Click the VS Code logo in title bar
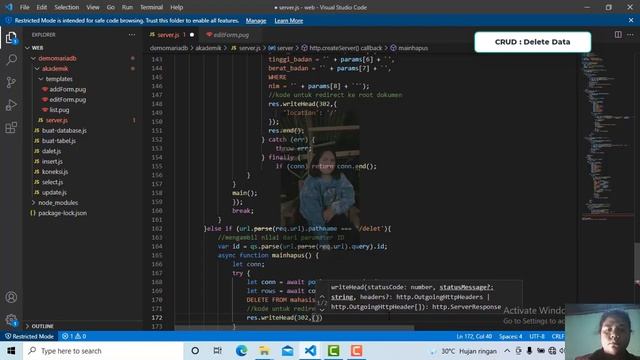This screenshot has width=640, height=360. pyautogui.click(x=9, y=7)
